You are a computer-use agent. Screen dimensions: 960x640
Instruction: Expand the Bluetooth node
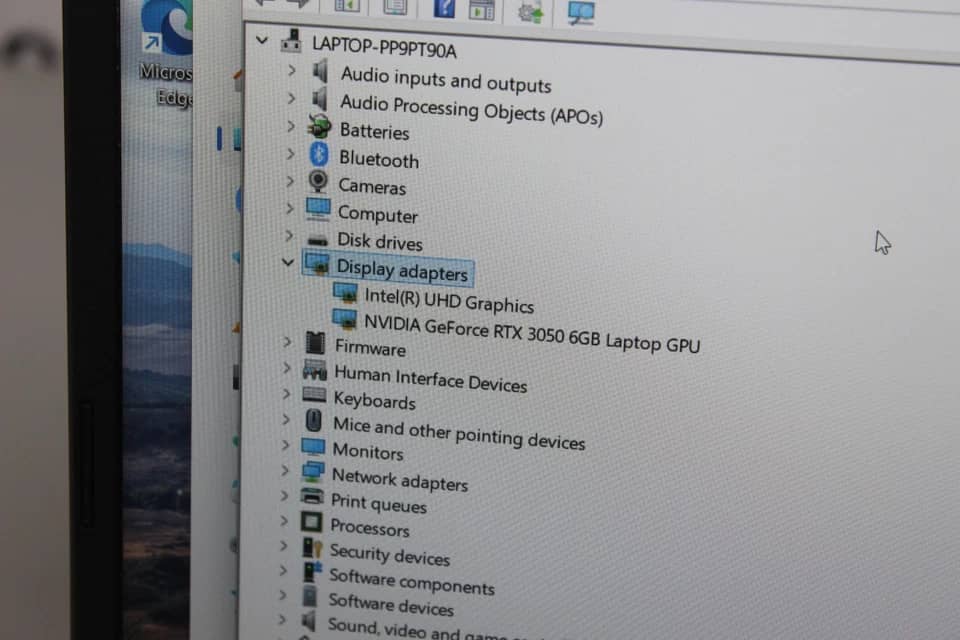click(290, 154)
